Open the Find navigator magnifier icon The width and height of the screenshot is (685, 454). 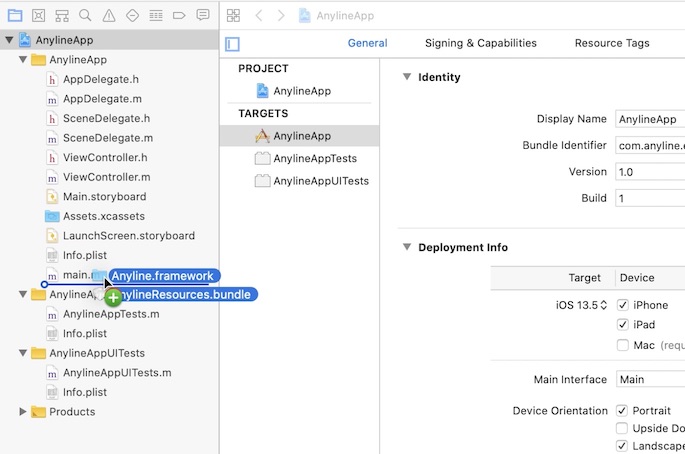tap(85, 15)
